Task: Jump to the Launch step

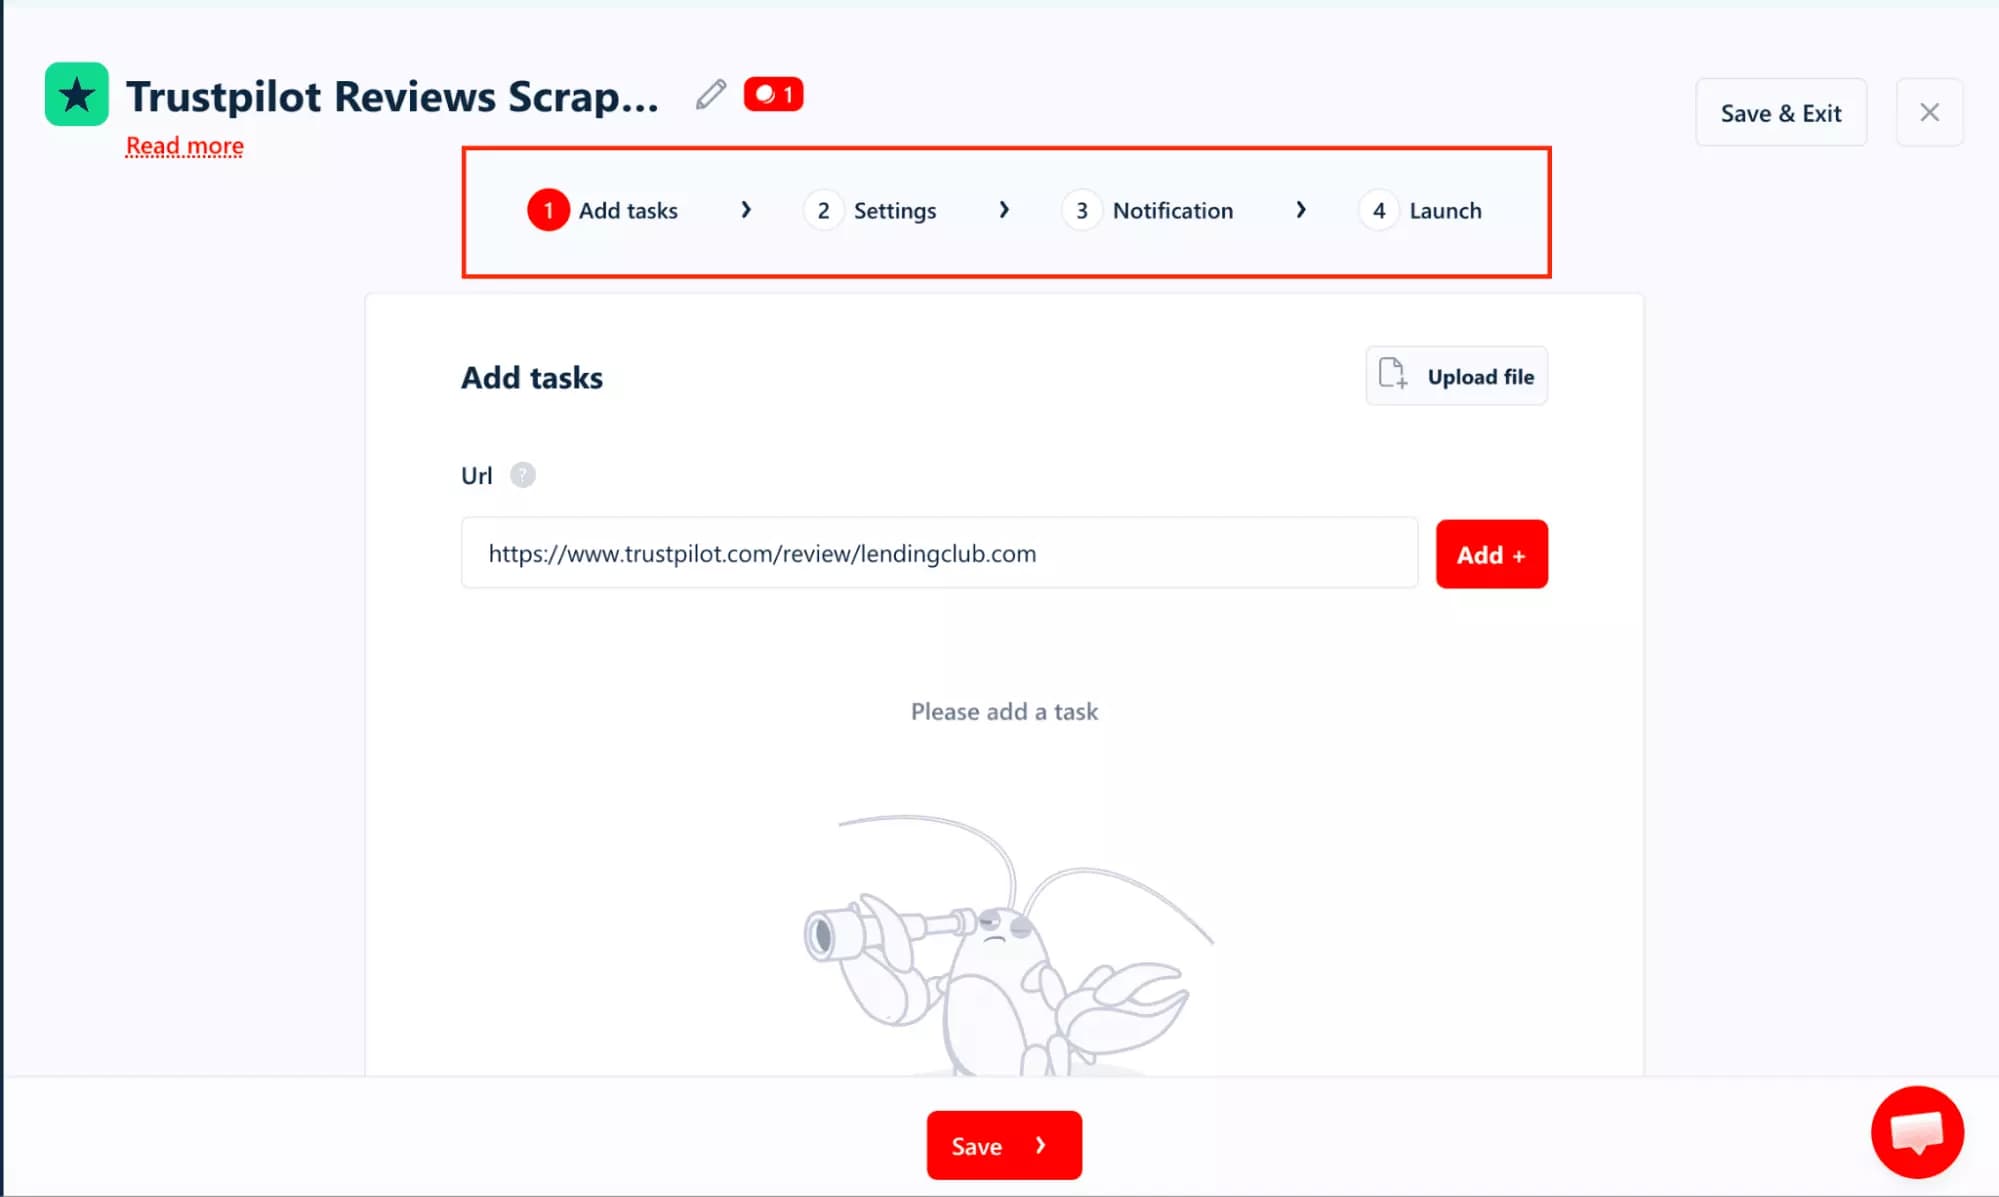Action: click(1445, 210)
